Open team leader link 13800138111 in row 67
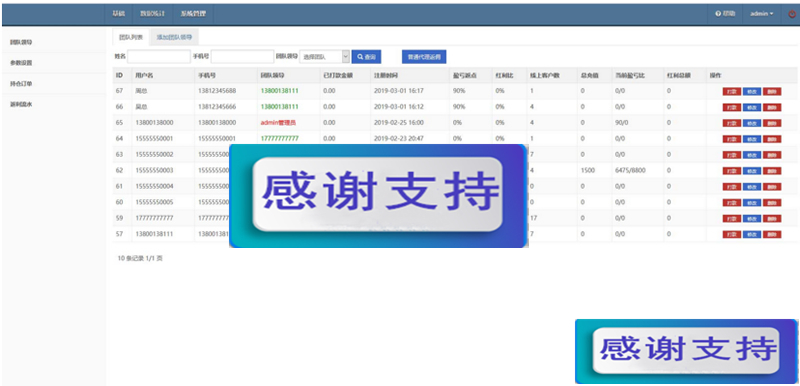 point(280,91)
